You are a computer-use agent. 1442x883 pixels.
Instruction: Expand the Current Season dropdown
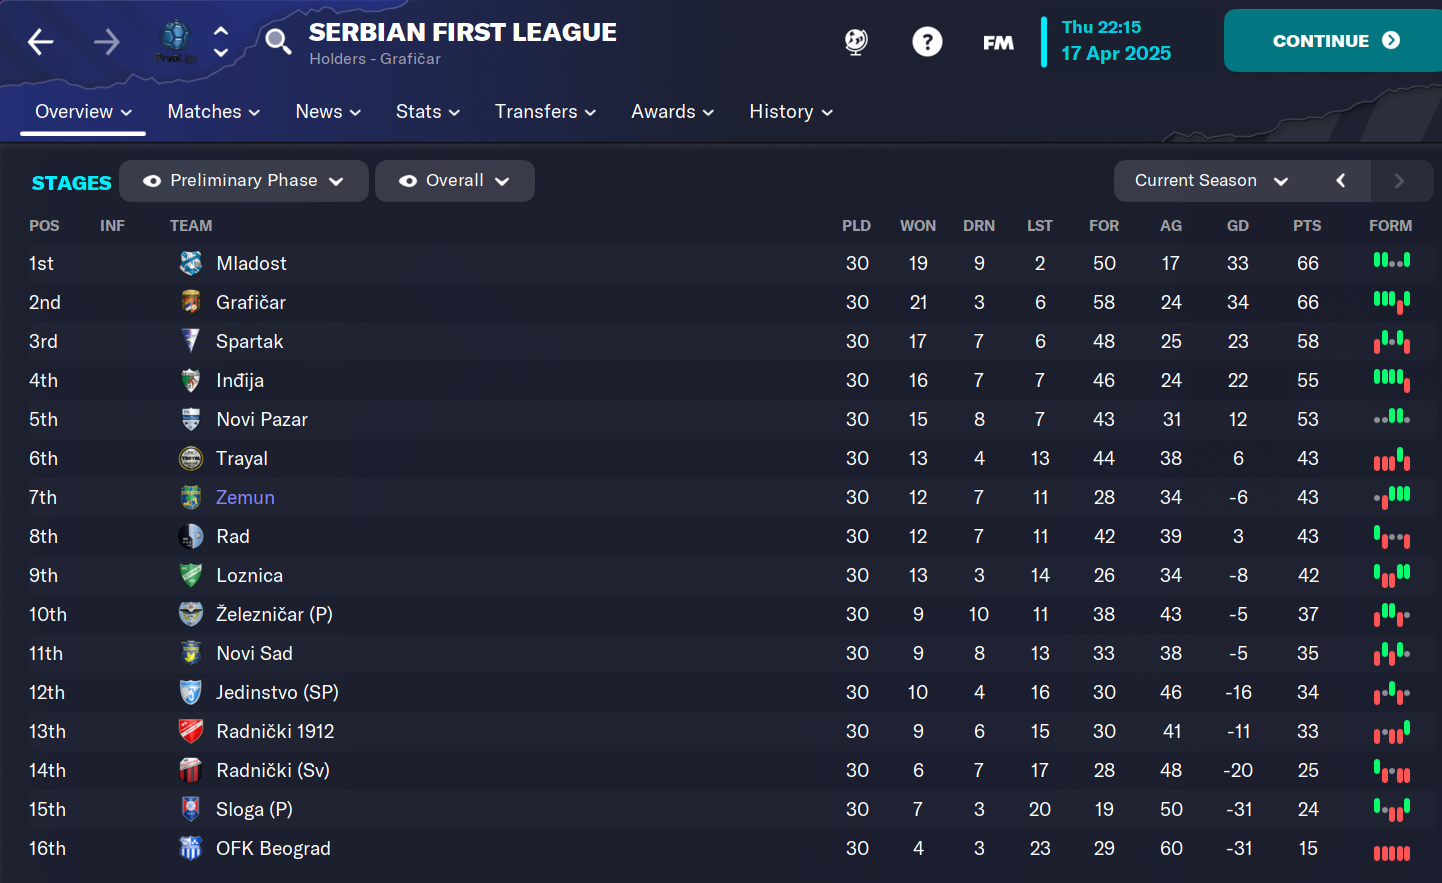point(1211,181)
